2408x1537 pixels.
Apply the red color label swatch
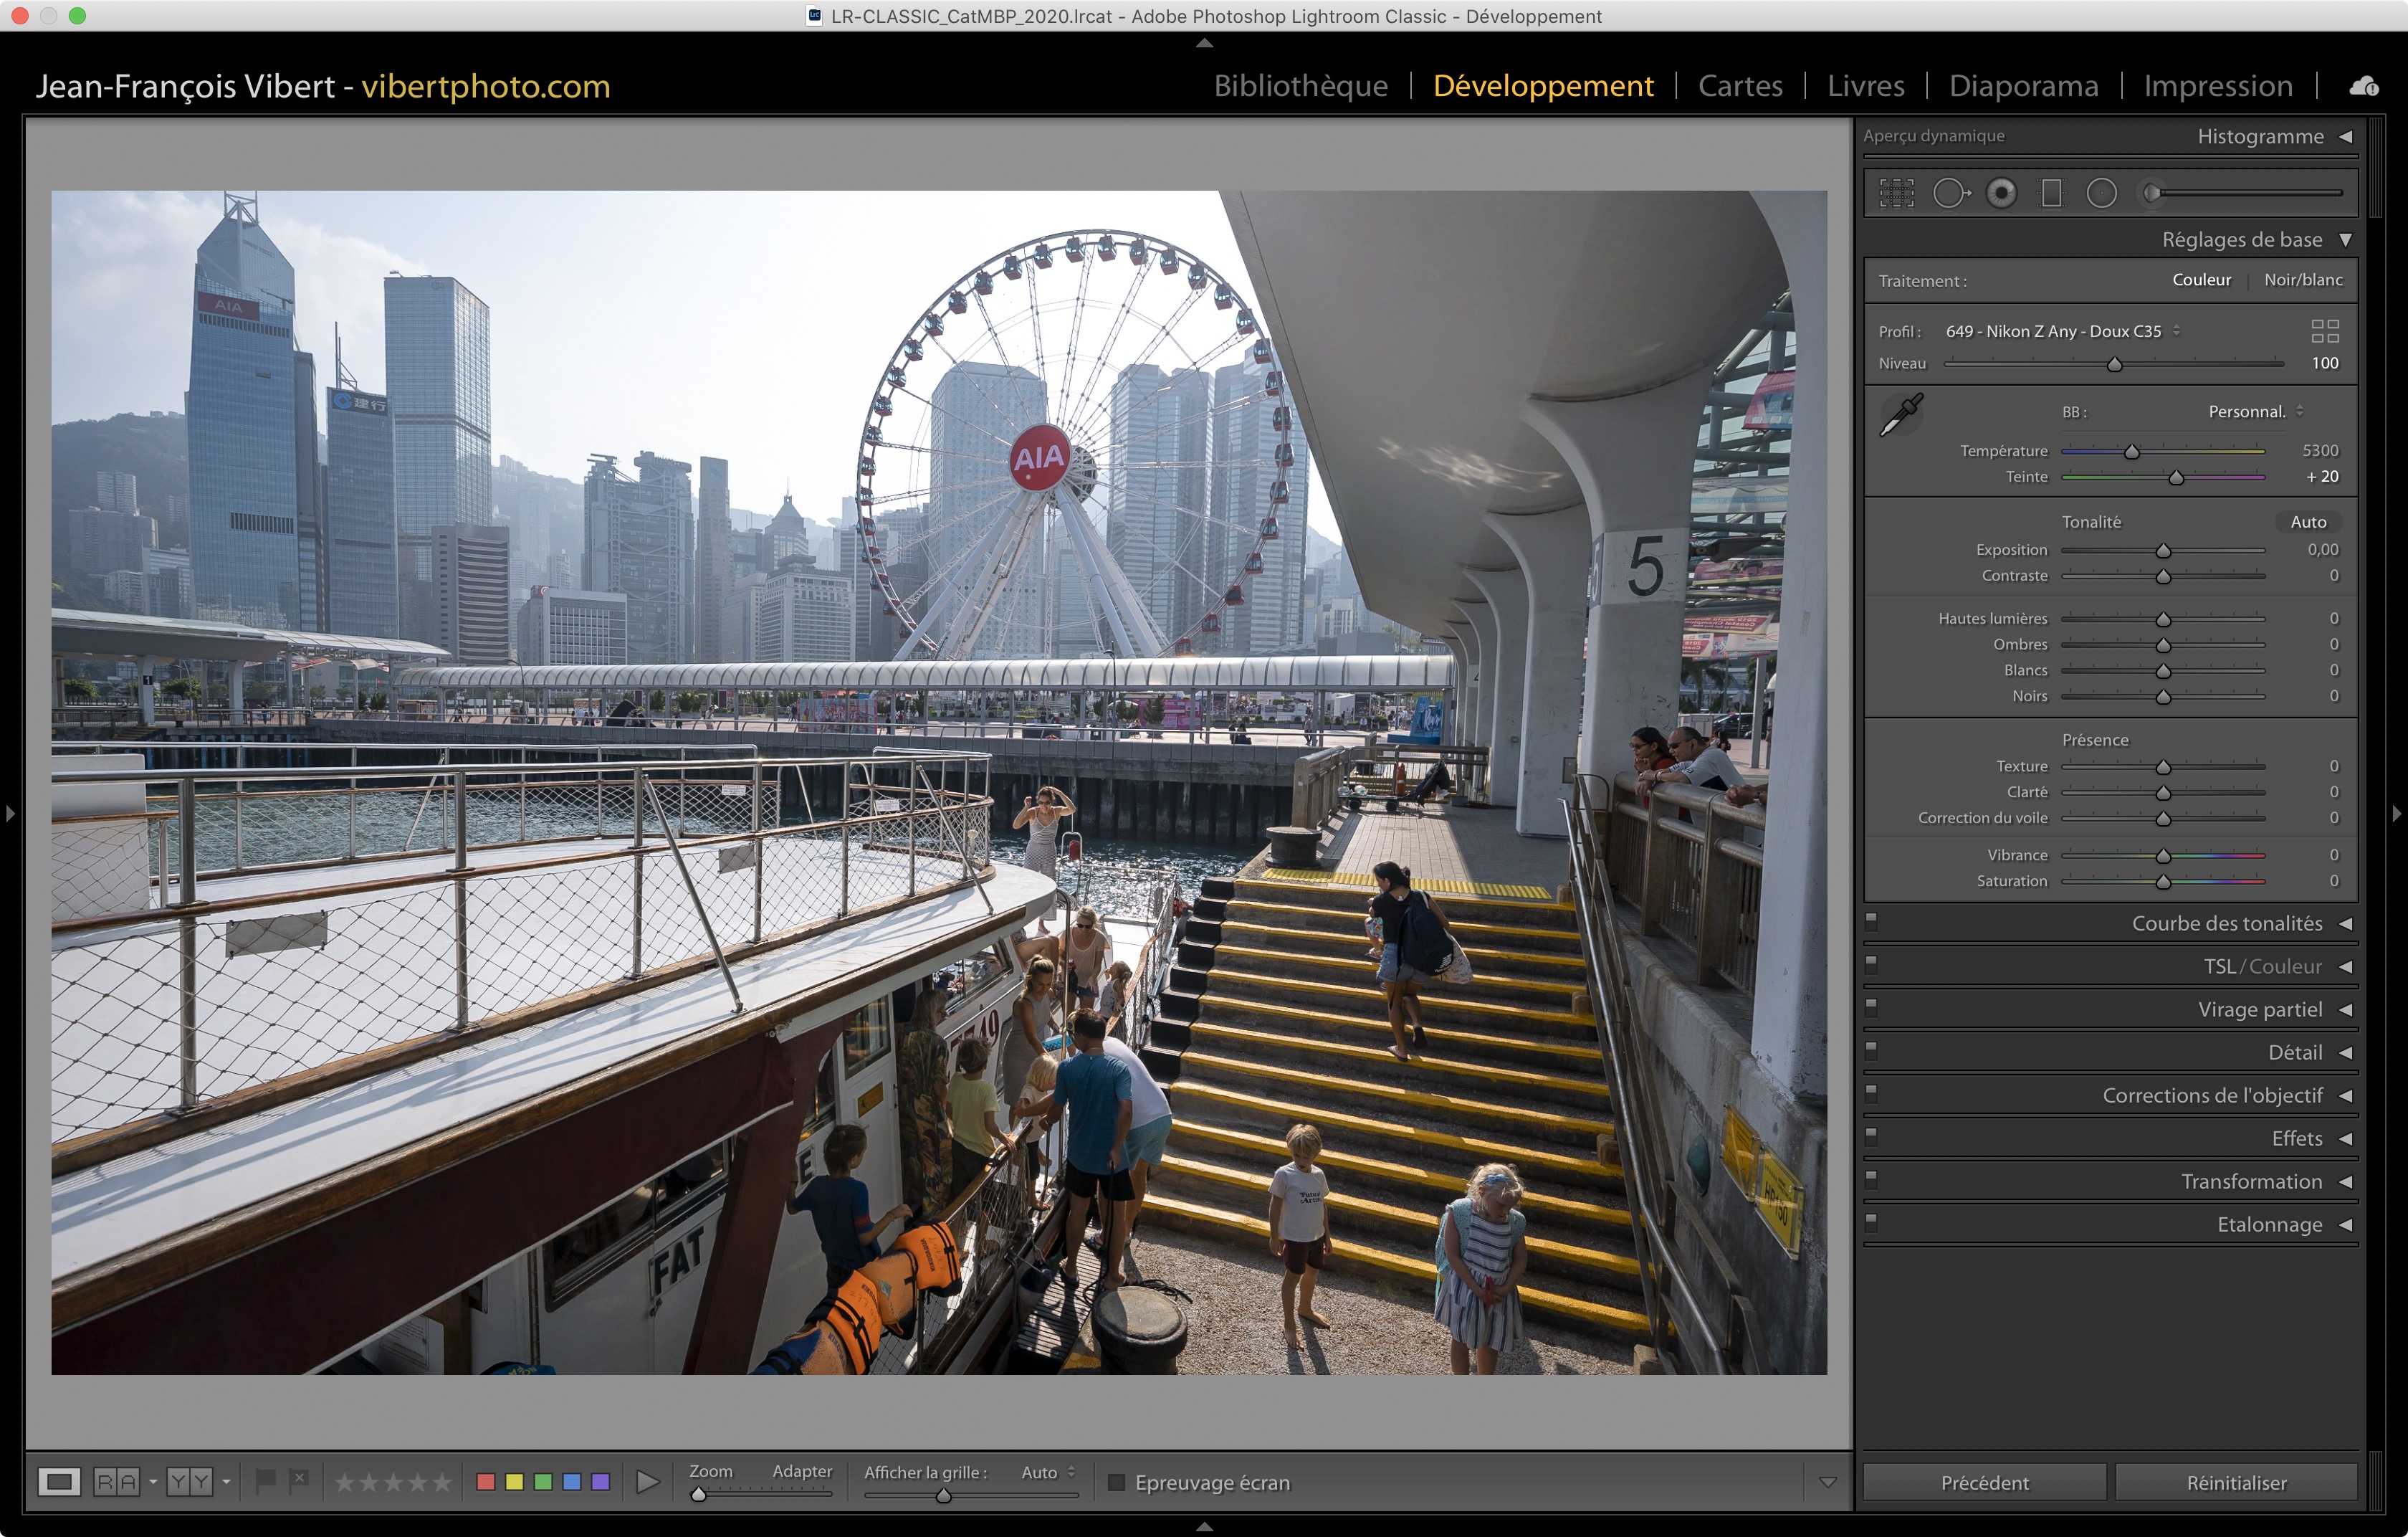pos(486,1481)
